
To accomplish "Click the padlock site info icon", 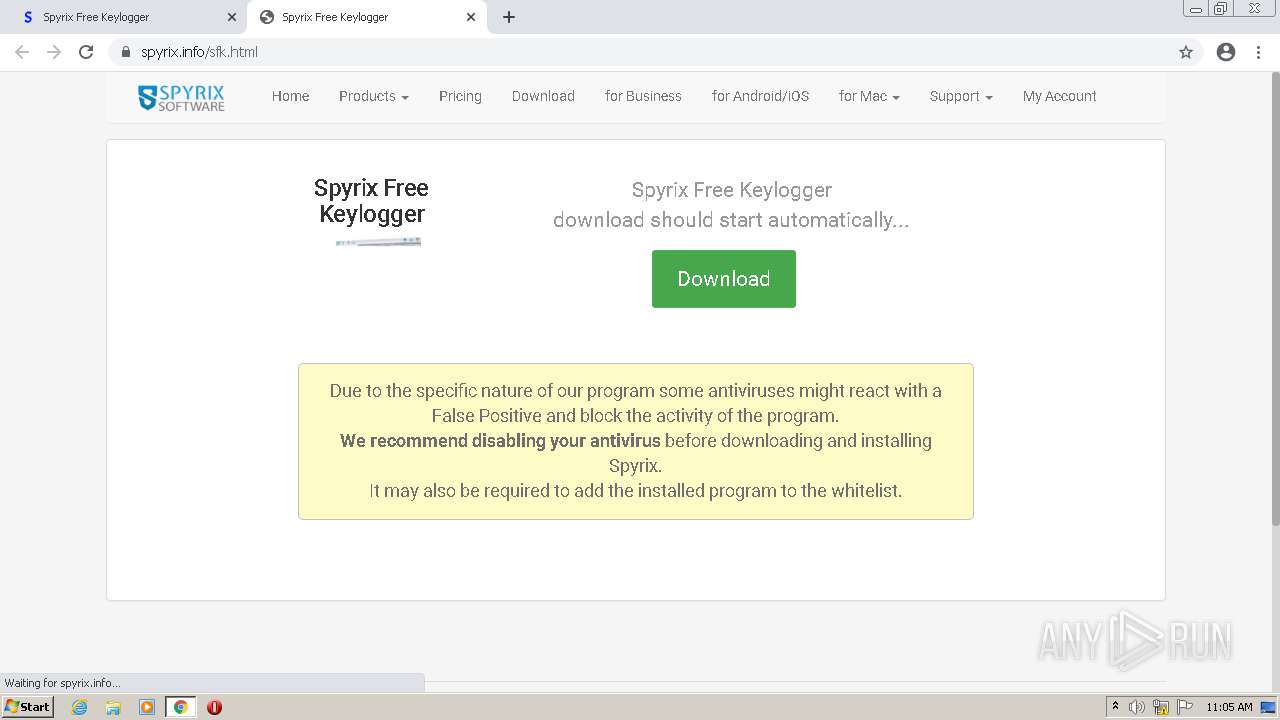I will [x=126, y=52].
